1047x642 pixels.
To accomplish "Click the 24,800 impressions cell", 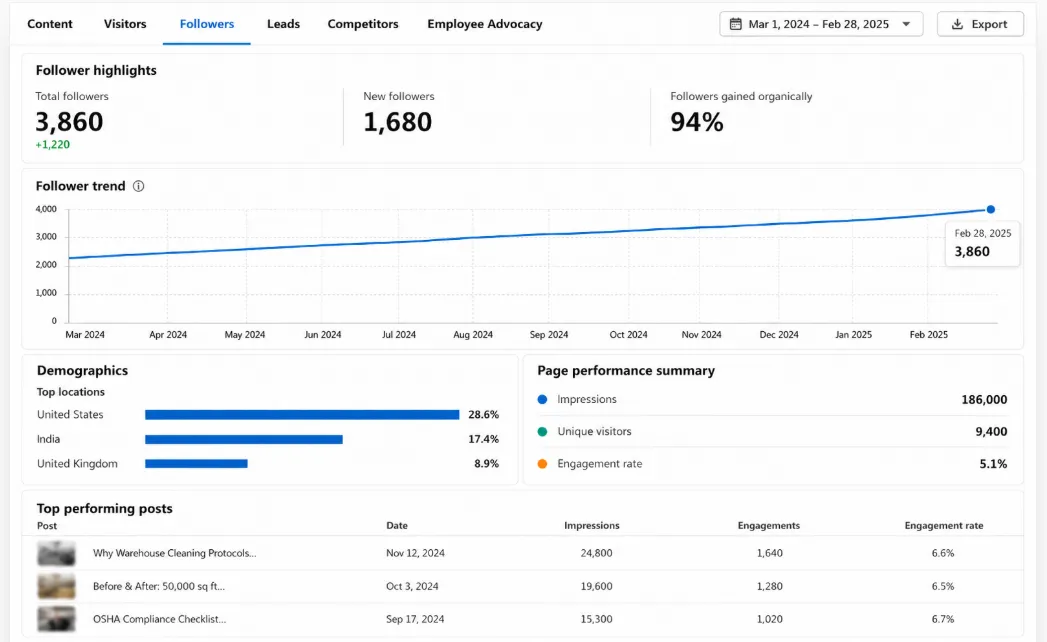I will click(596, 553).
